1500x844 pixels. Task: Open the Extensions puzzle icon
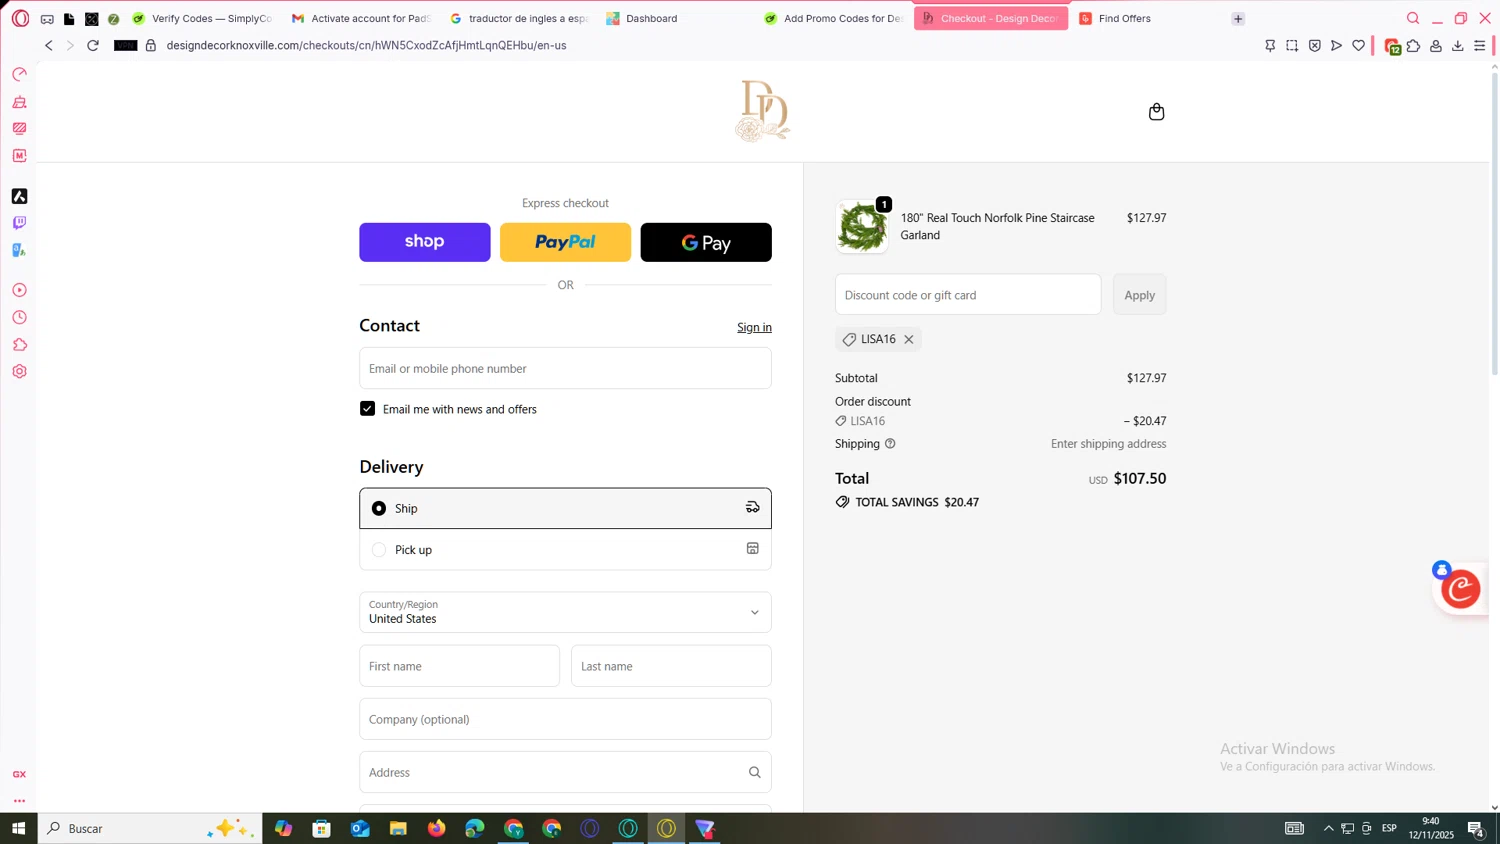point(1414,46)
